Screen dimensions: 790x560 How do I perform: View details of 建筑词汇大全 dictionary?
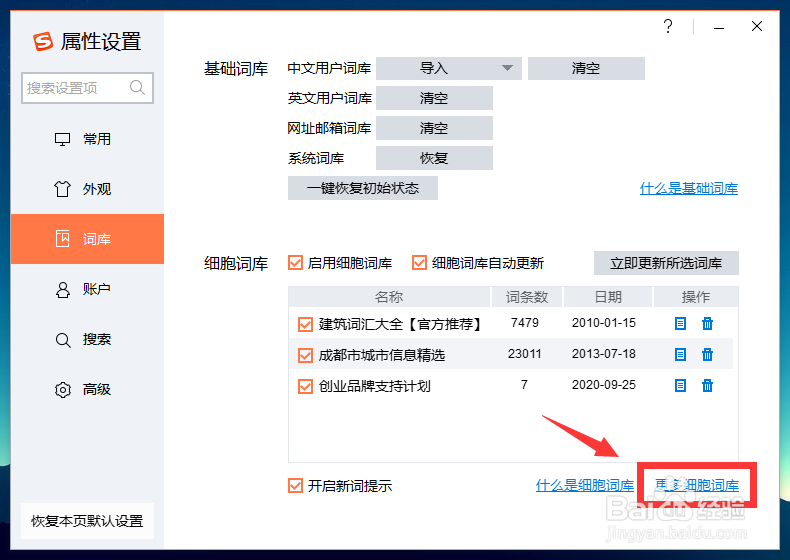[680, 324]
